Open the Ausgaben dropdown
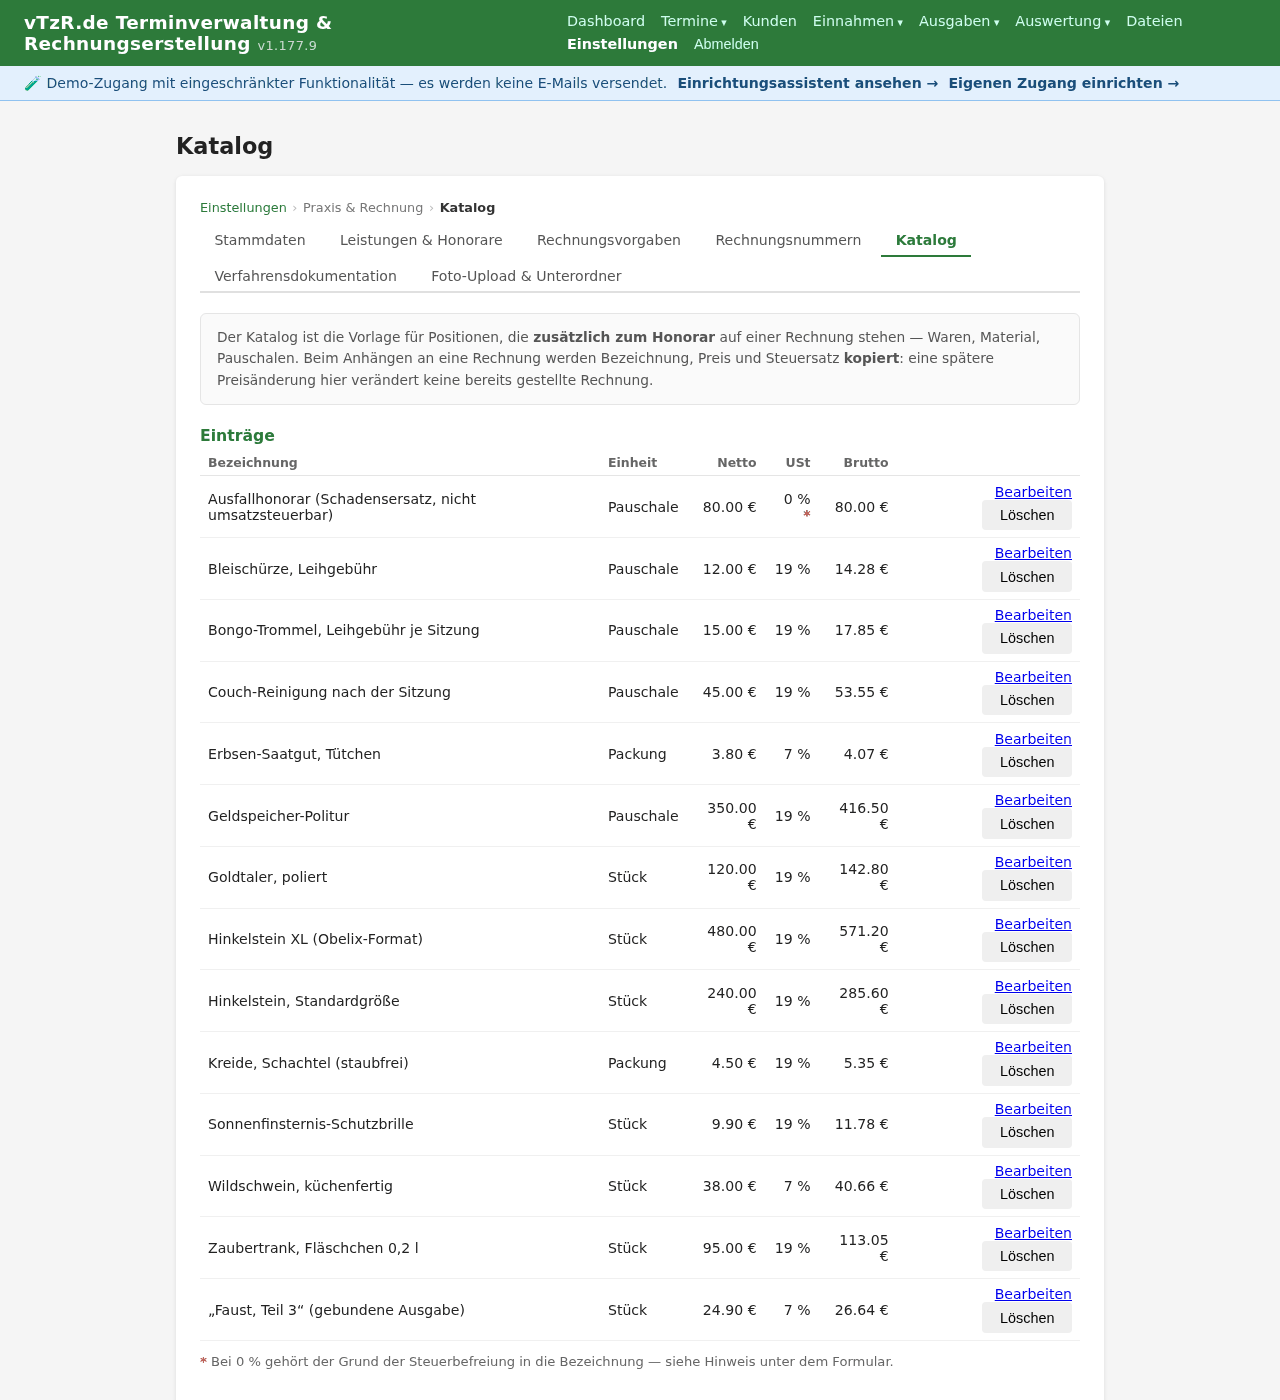Screen dimensions: 1280x1400 (959, 21)
